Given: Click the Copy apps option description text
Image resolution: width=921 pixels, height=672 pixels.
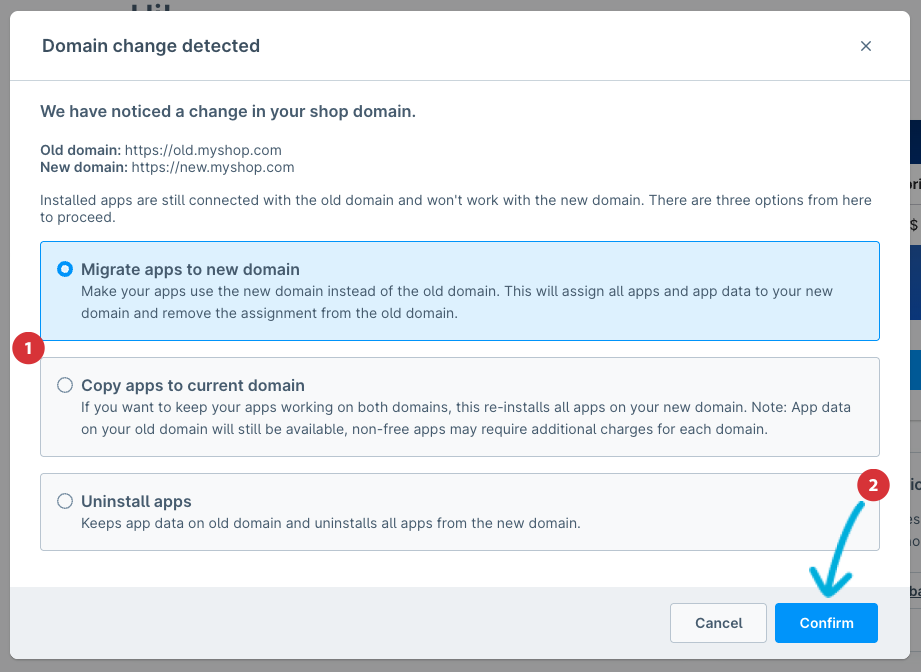Looking at the screenshot, I should tap(465, 418).
